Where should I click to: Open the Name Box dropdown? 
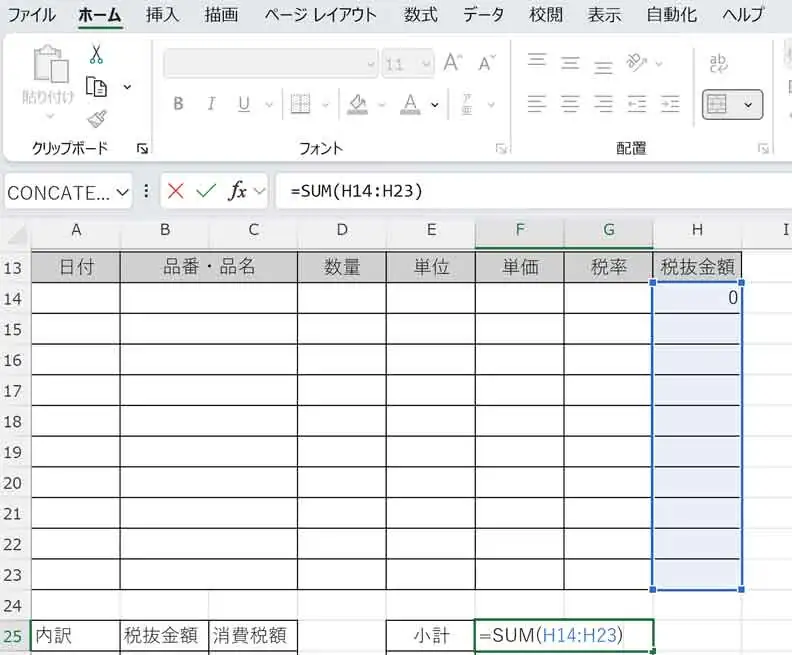click(x=123, y=192)
